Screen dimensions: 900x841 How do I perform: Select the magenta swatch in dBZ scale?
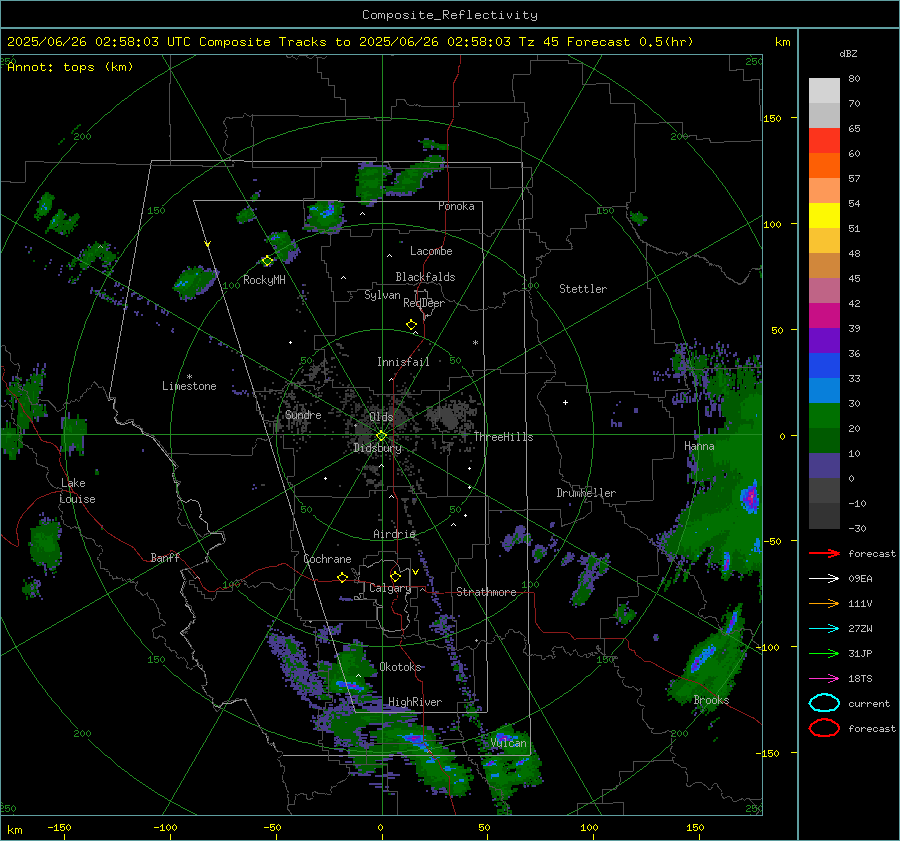tap(824, 316)
